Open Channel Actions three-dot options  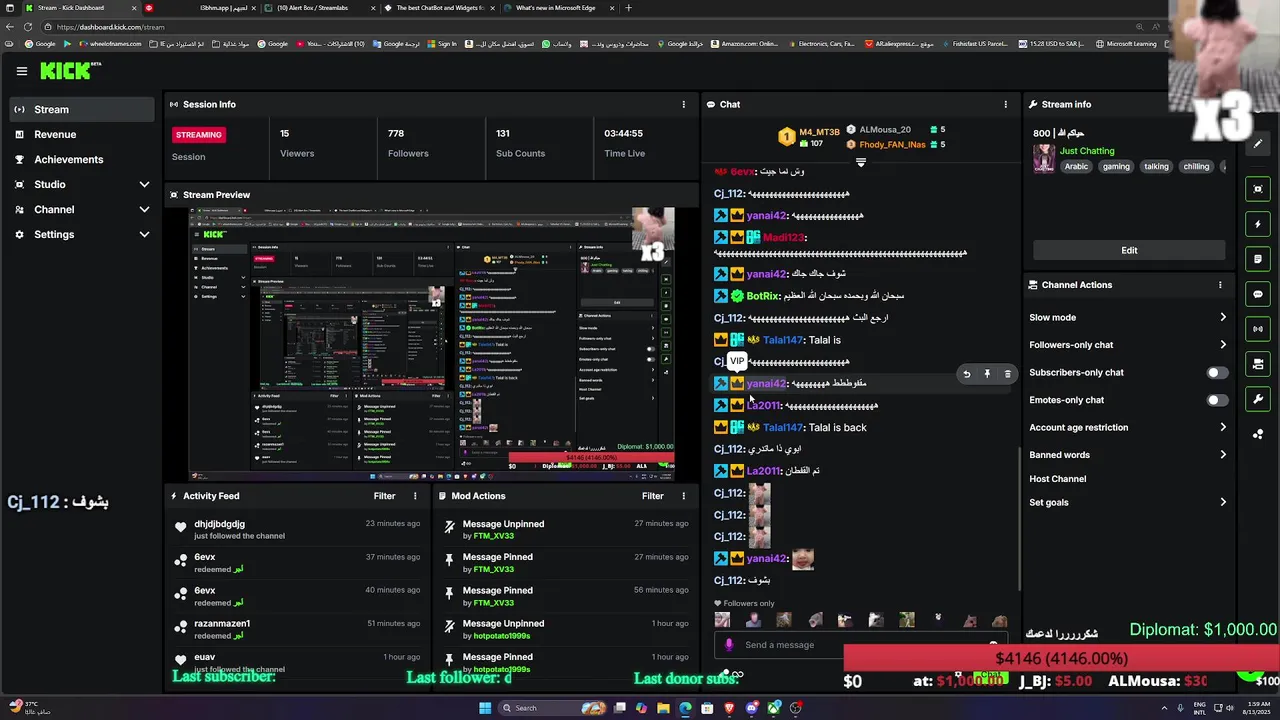tap(1220, 285)
